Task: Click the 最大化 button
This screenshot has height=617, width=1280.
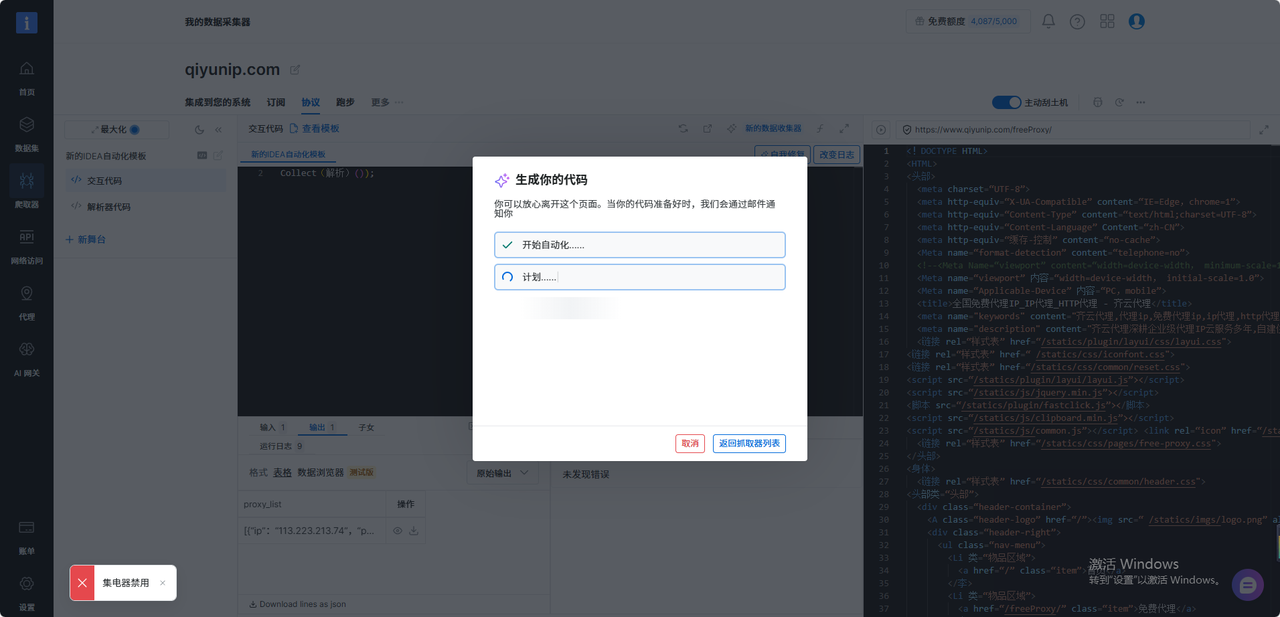Action: click(x=116, y=129)
